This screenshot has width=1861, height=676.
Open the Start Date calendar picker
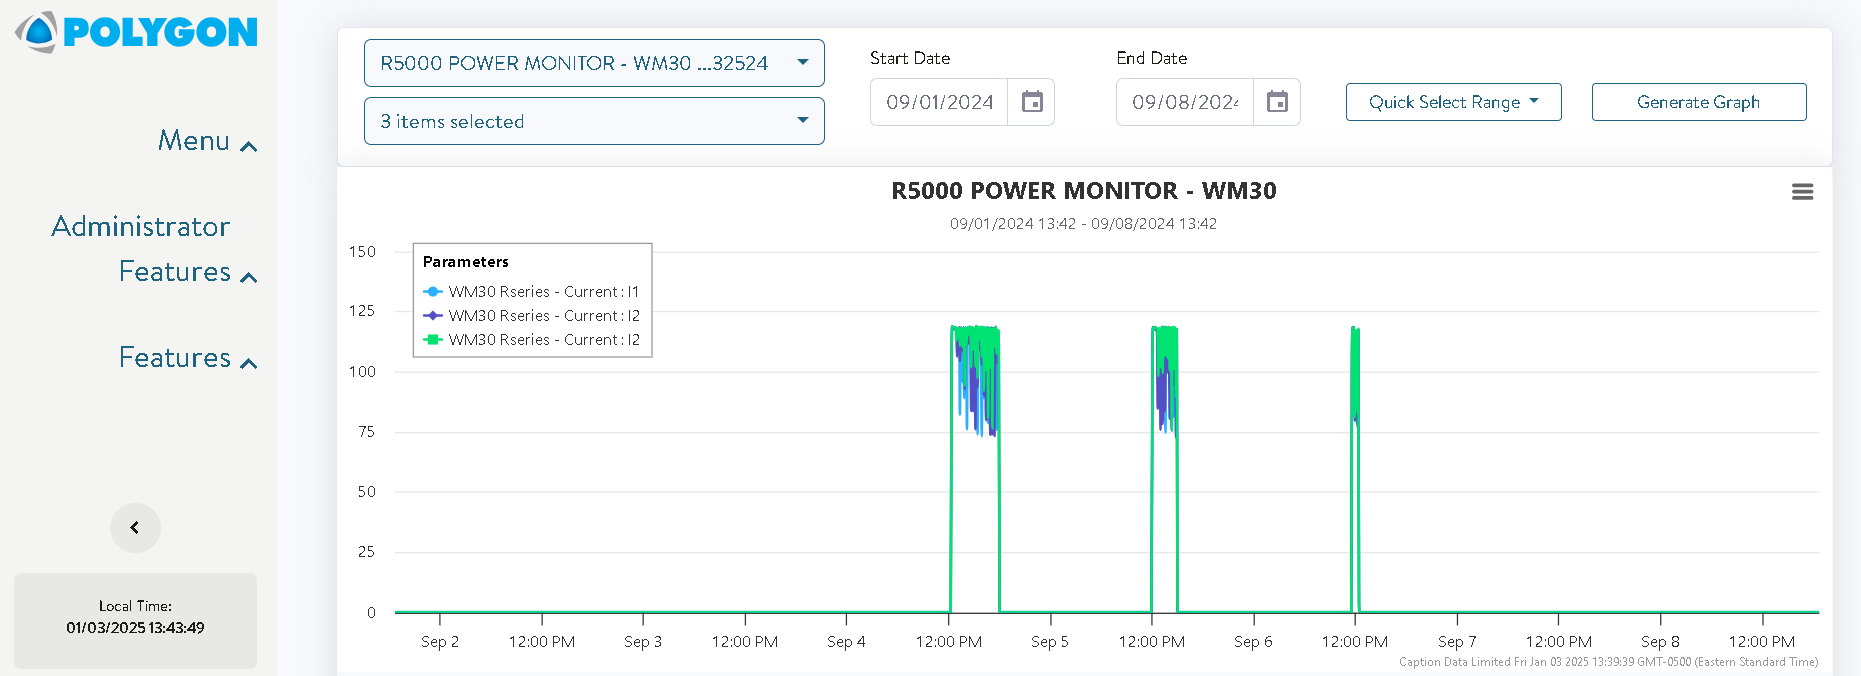1032,102
